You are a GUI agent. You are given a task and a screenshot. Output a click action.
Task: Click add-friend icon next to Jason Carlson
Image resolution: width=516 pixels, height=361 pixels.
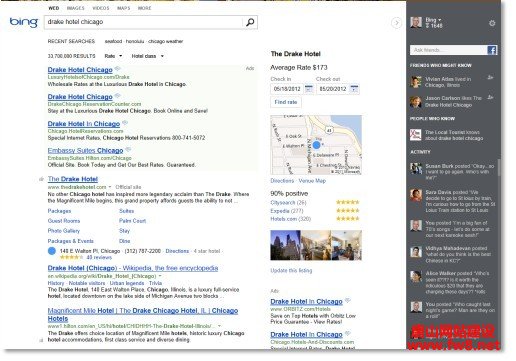[490, 97]
